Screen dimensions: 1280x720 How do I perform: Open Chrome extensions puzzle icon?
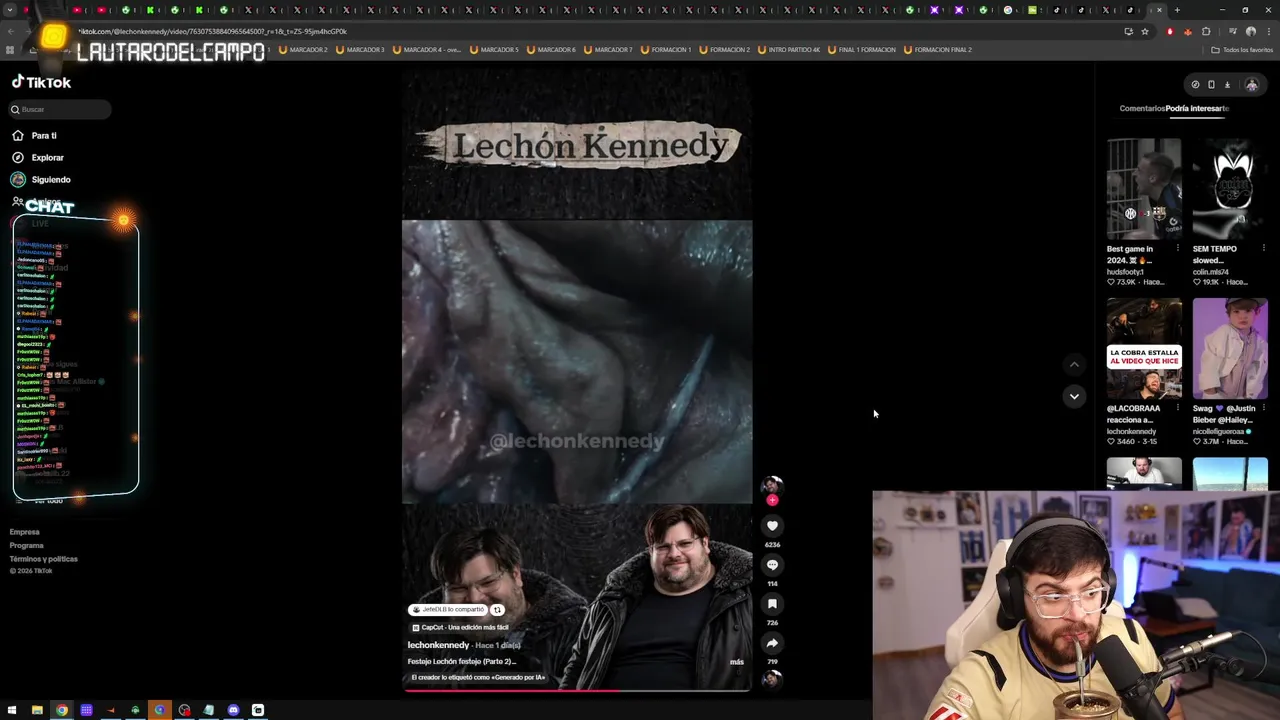pos(1206,31)
